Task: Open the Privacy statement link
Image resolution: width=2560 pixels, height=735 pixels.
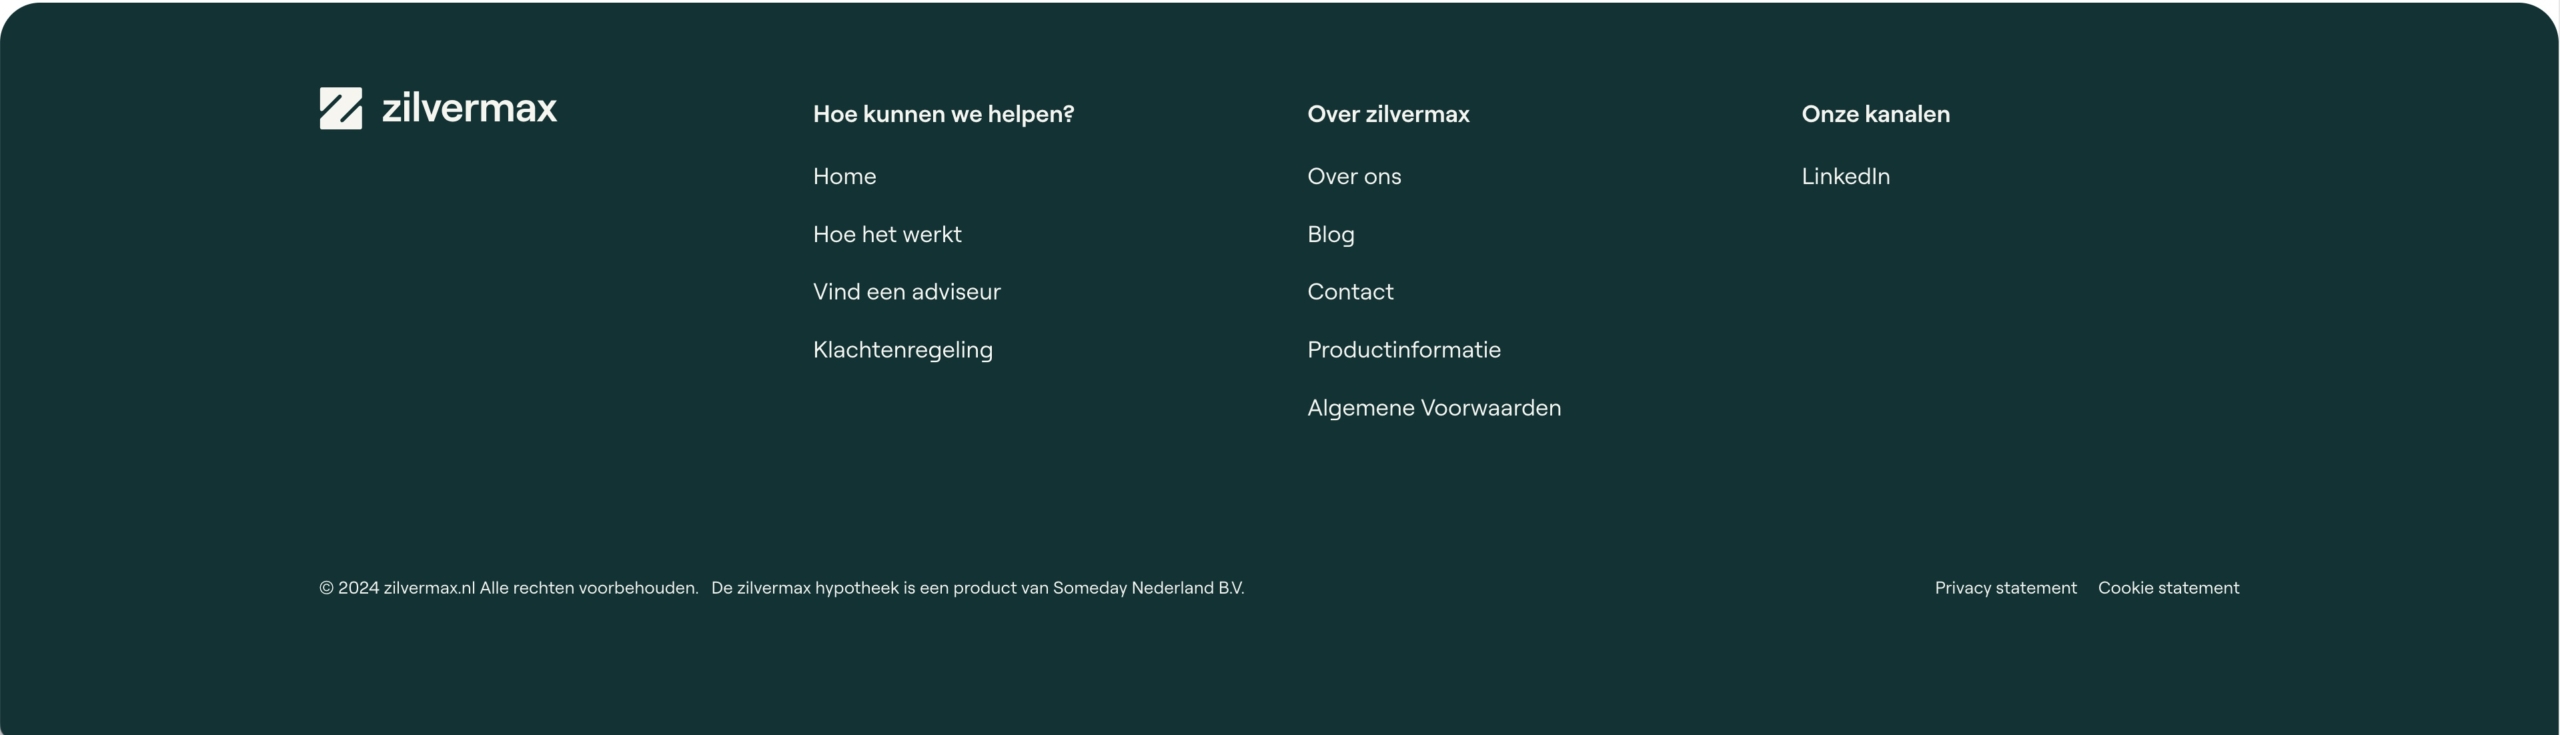Action: (2005, 588)
